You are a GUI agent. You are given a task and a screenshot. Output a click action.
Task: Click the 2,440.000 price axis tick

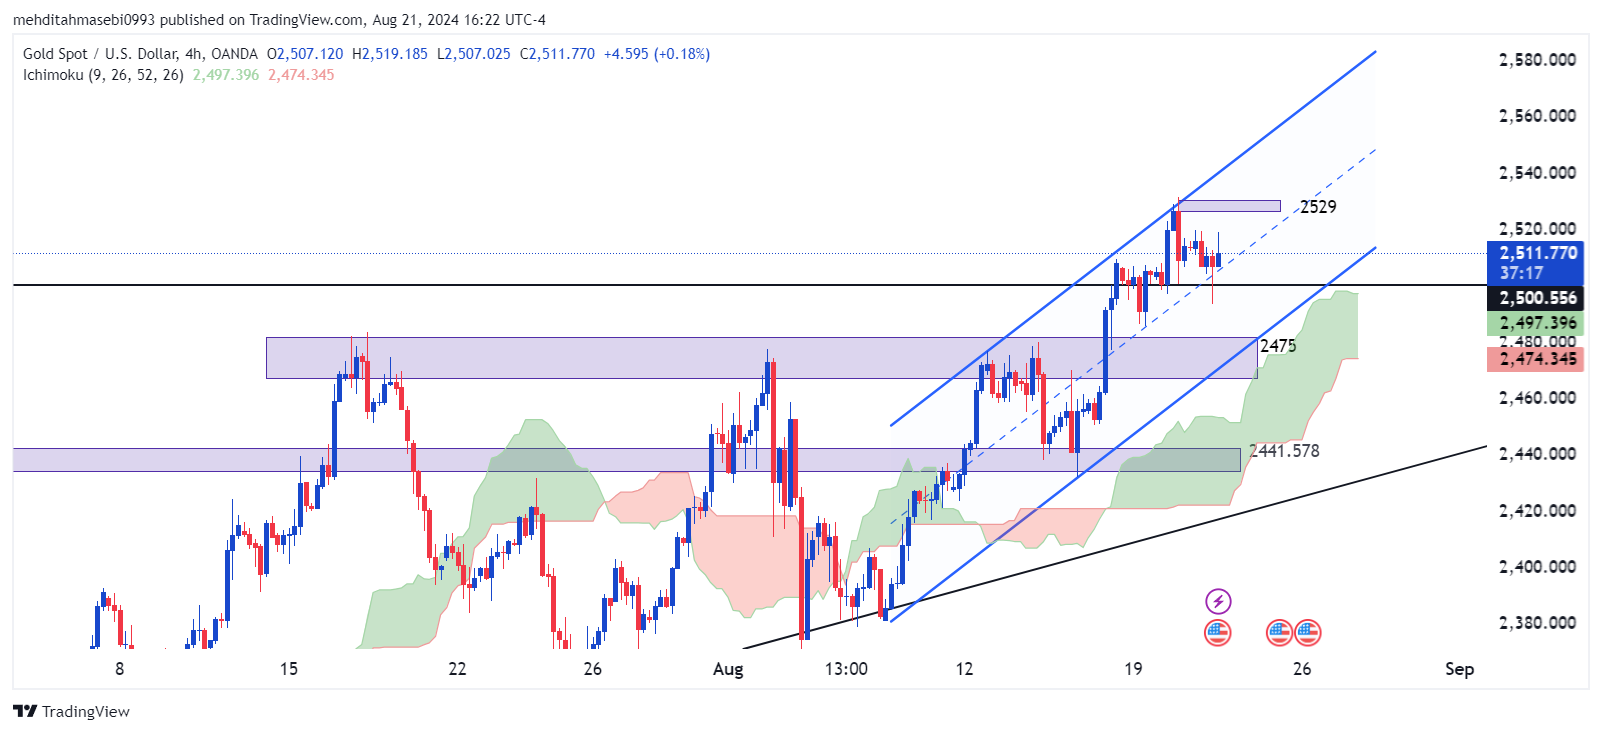pos(1537,454)
